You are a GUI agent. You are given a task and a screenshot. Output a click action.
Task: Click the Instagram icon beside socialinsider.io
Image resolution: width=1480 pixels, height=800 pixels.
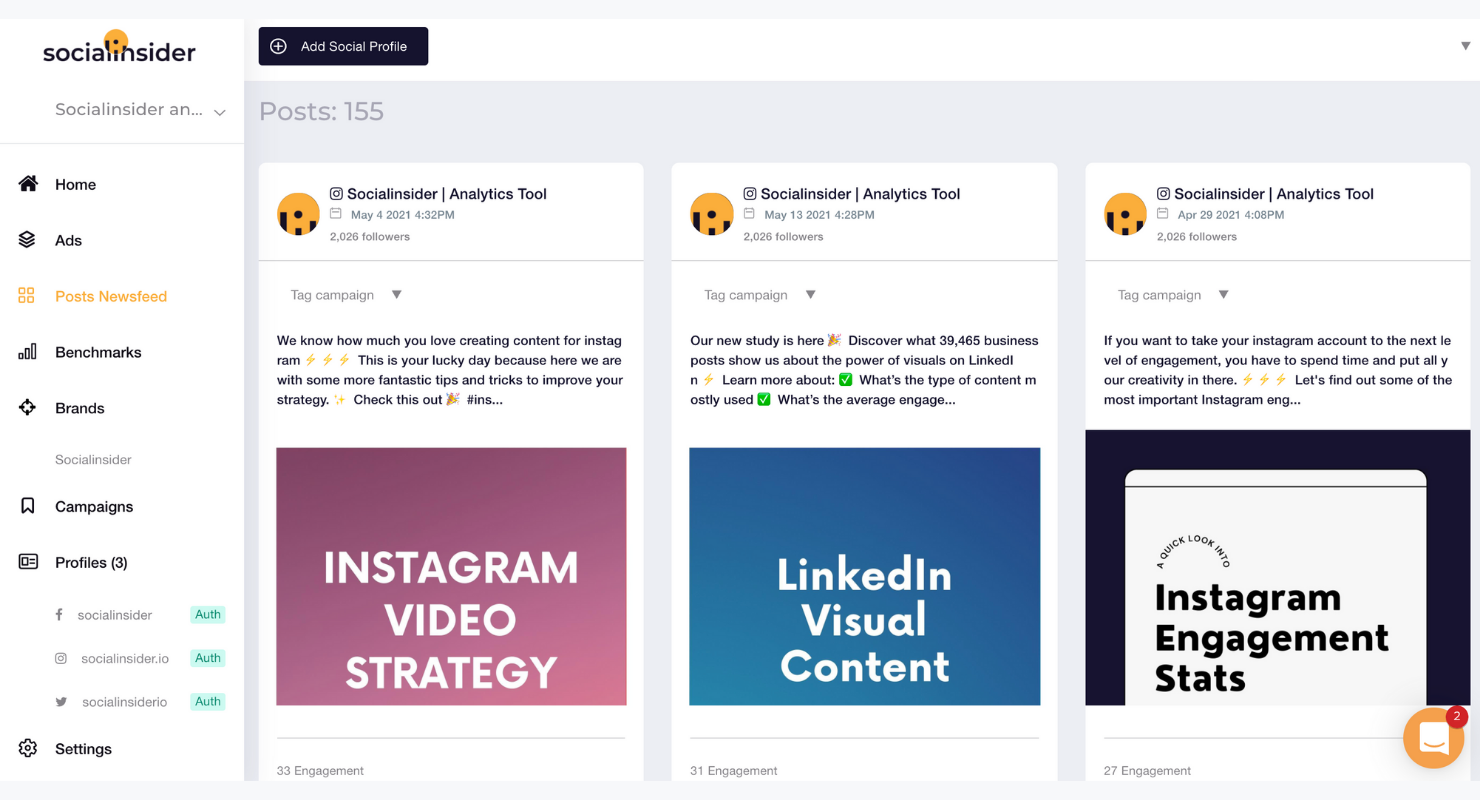pos(61,658)
